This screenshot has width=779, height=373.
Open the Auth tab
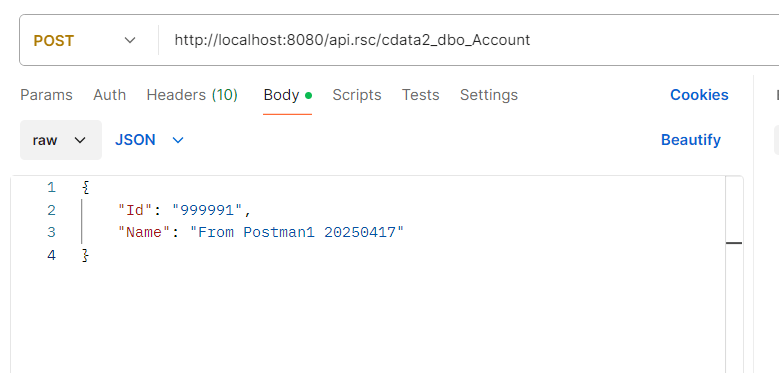109,95
